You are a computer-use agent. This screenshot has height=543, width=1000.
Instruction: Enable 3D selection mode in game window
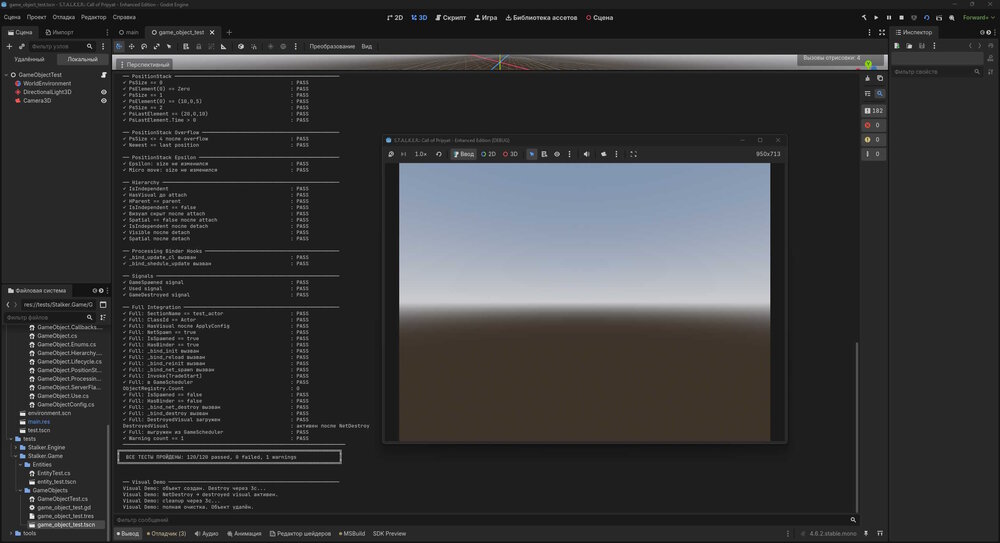pyautogui.click(x=510, y=154)
